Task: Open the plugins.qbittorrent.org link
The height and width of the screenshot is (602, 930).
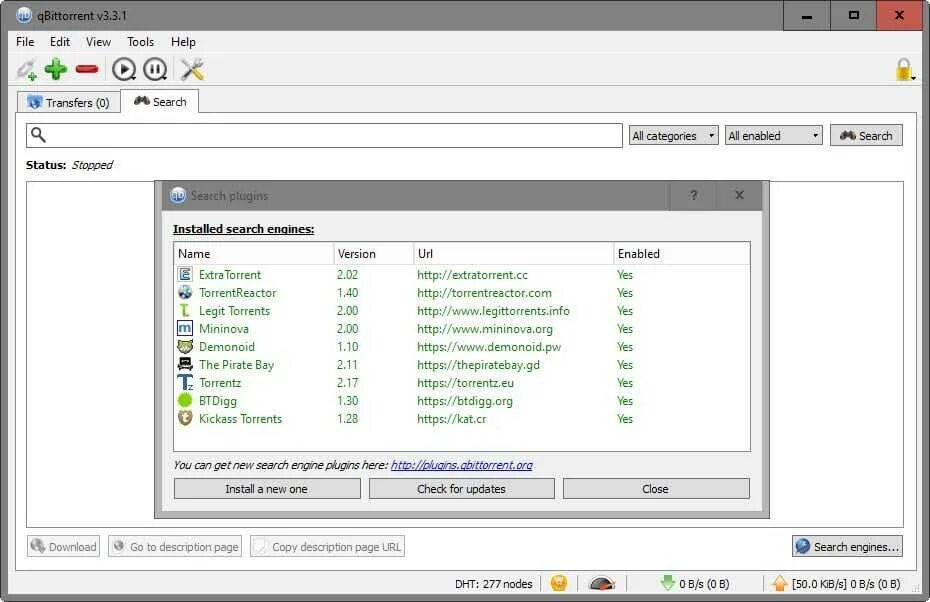Action: (461, 465)
